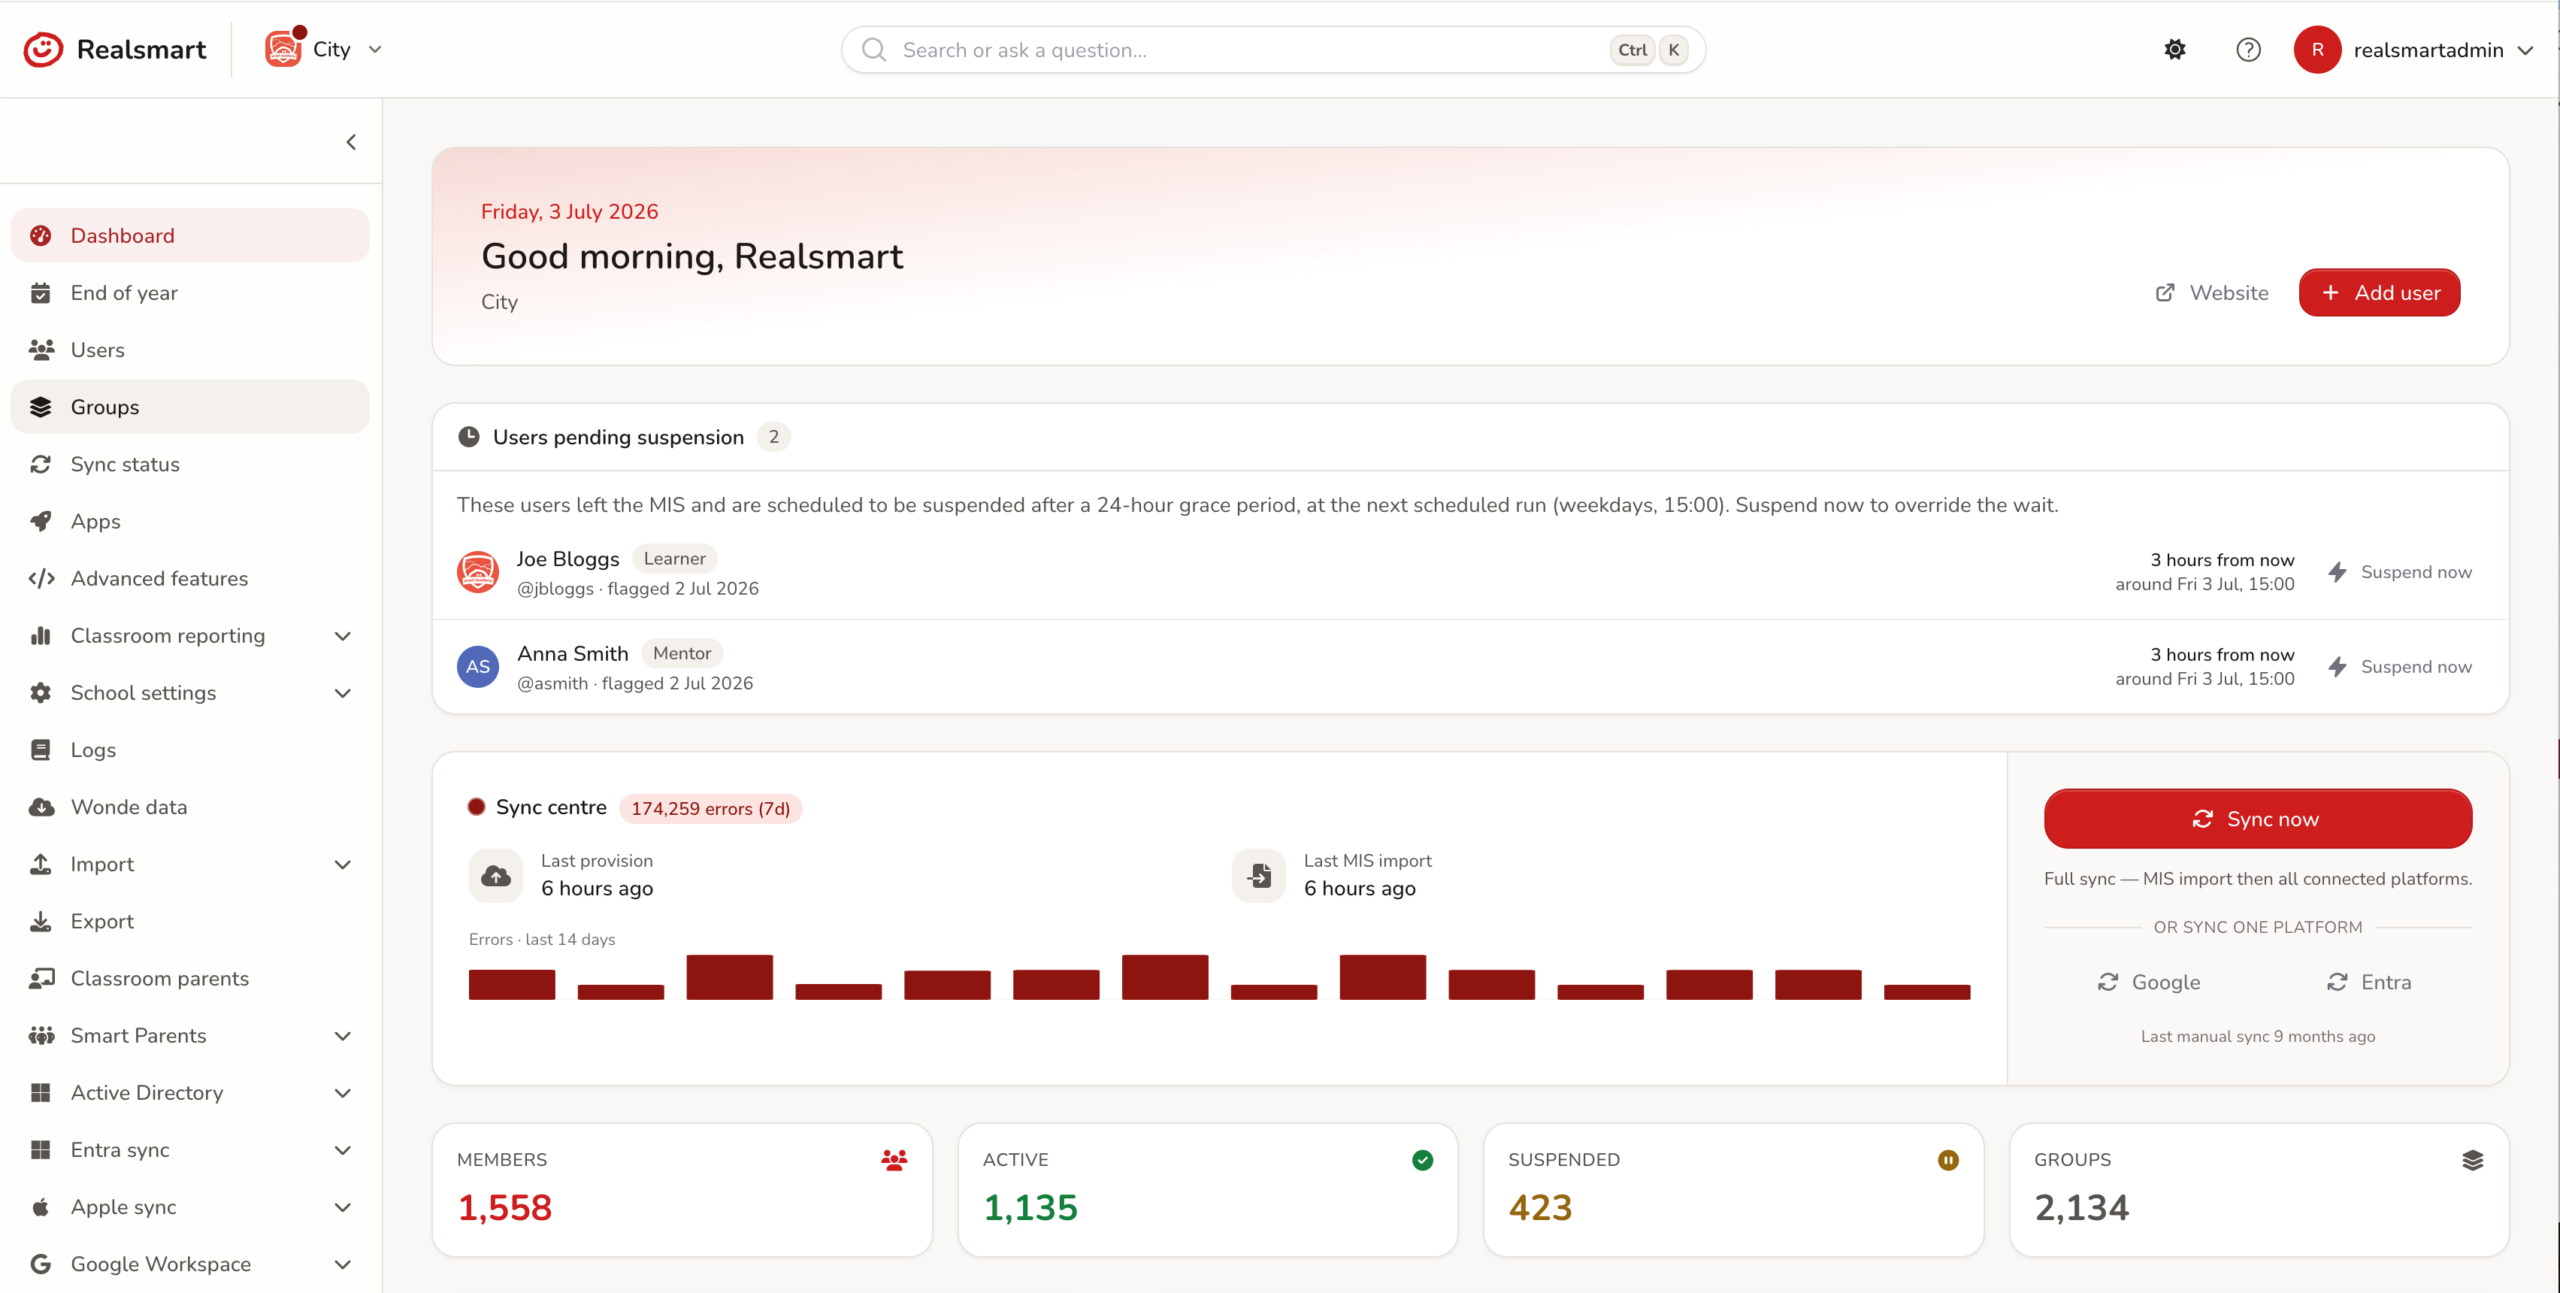The height and width of the screenshot is (1293, 2560).
Task: Open the Website link
Action: pyautogui.click(x=2212, y=292)
